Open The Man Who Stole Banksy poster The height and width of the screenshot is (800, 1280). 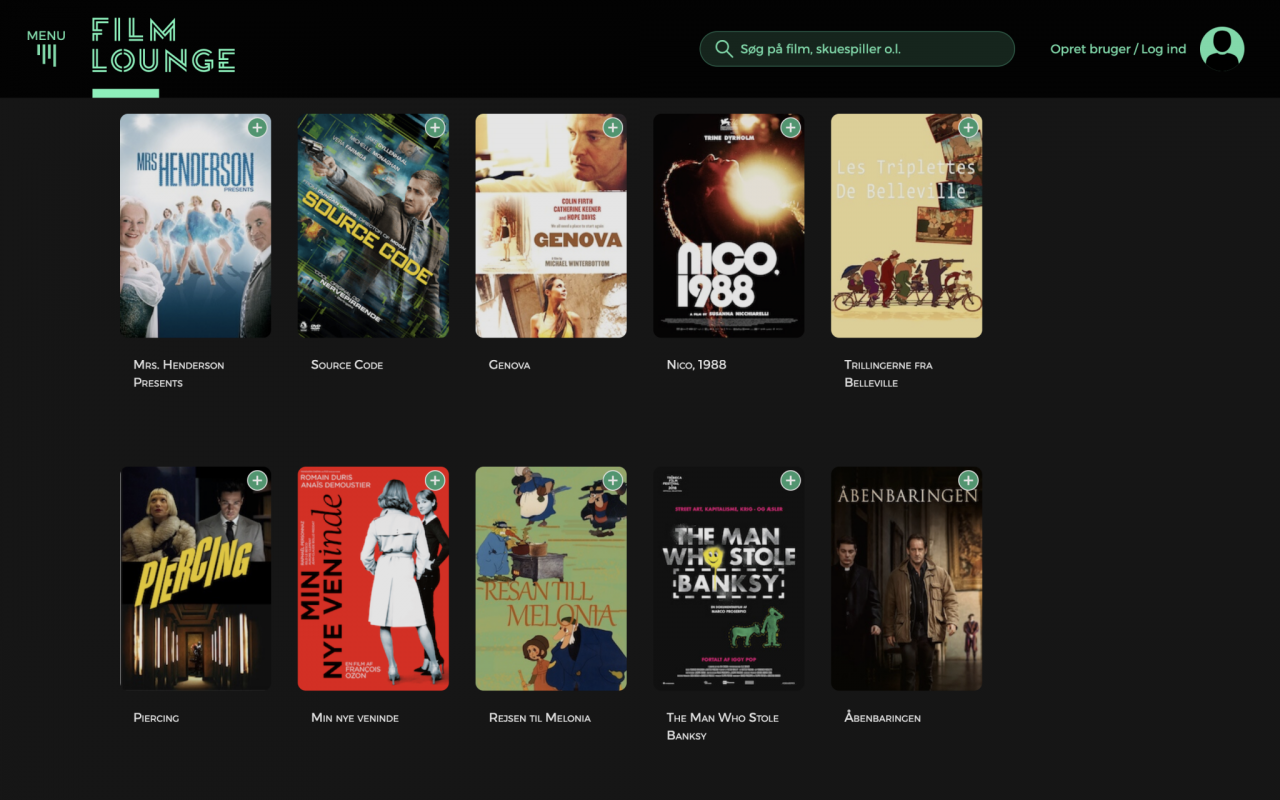pyautogui.click(x=729, y=579)
